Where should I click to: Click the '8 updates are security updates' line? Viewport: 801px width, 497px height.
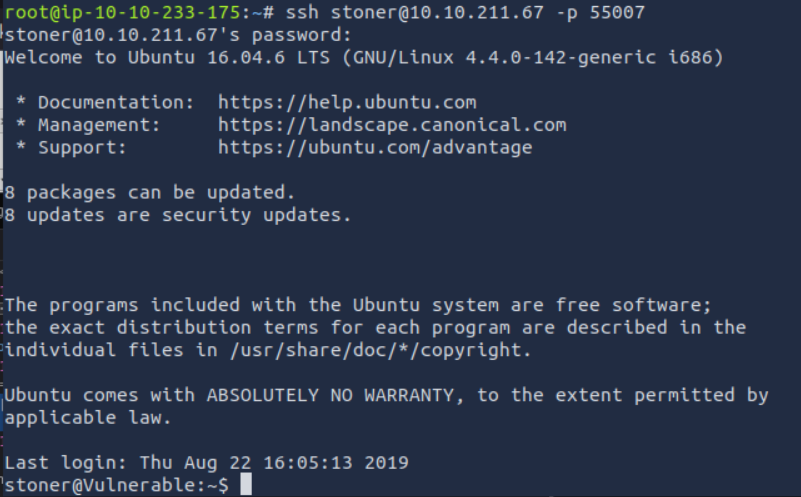177,215
